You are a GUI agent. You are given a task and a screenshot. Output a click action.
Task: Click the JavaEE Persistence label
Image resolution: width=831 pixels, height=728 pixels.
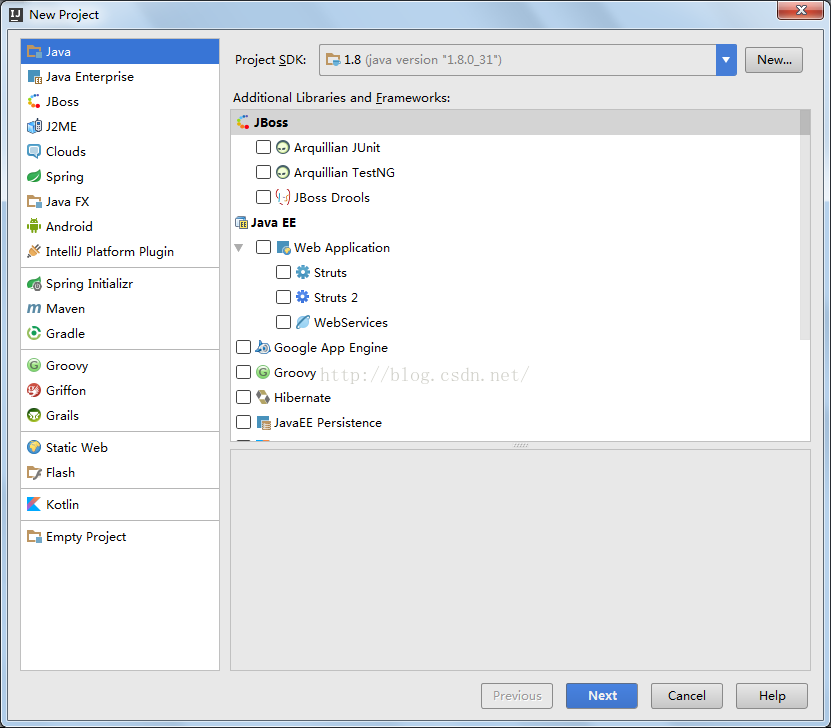(328, 423)
